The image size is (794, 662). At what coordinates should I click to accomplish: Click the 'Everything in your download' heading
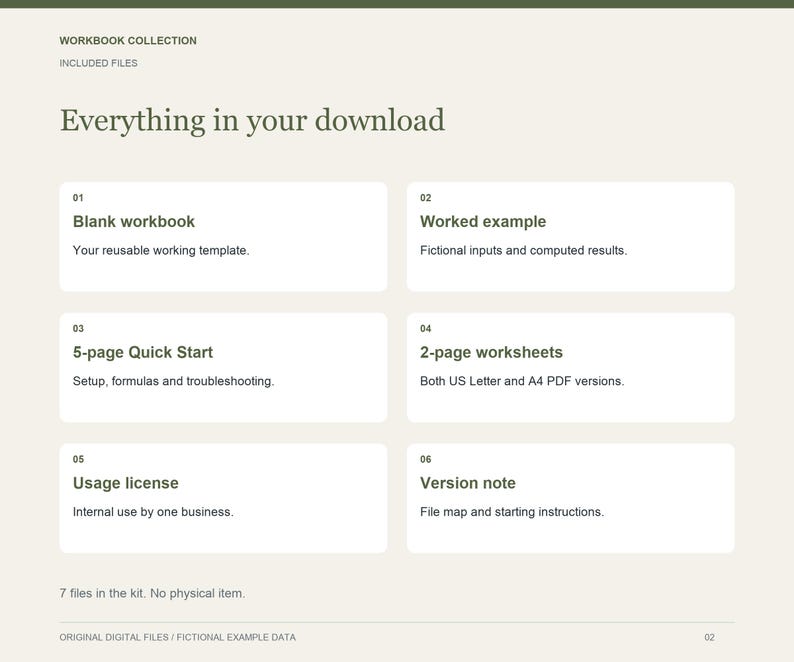252,121
